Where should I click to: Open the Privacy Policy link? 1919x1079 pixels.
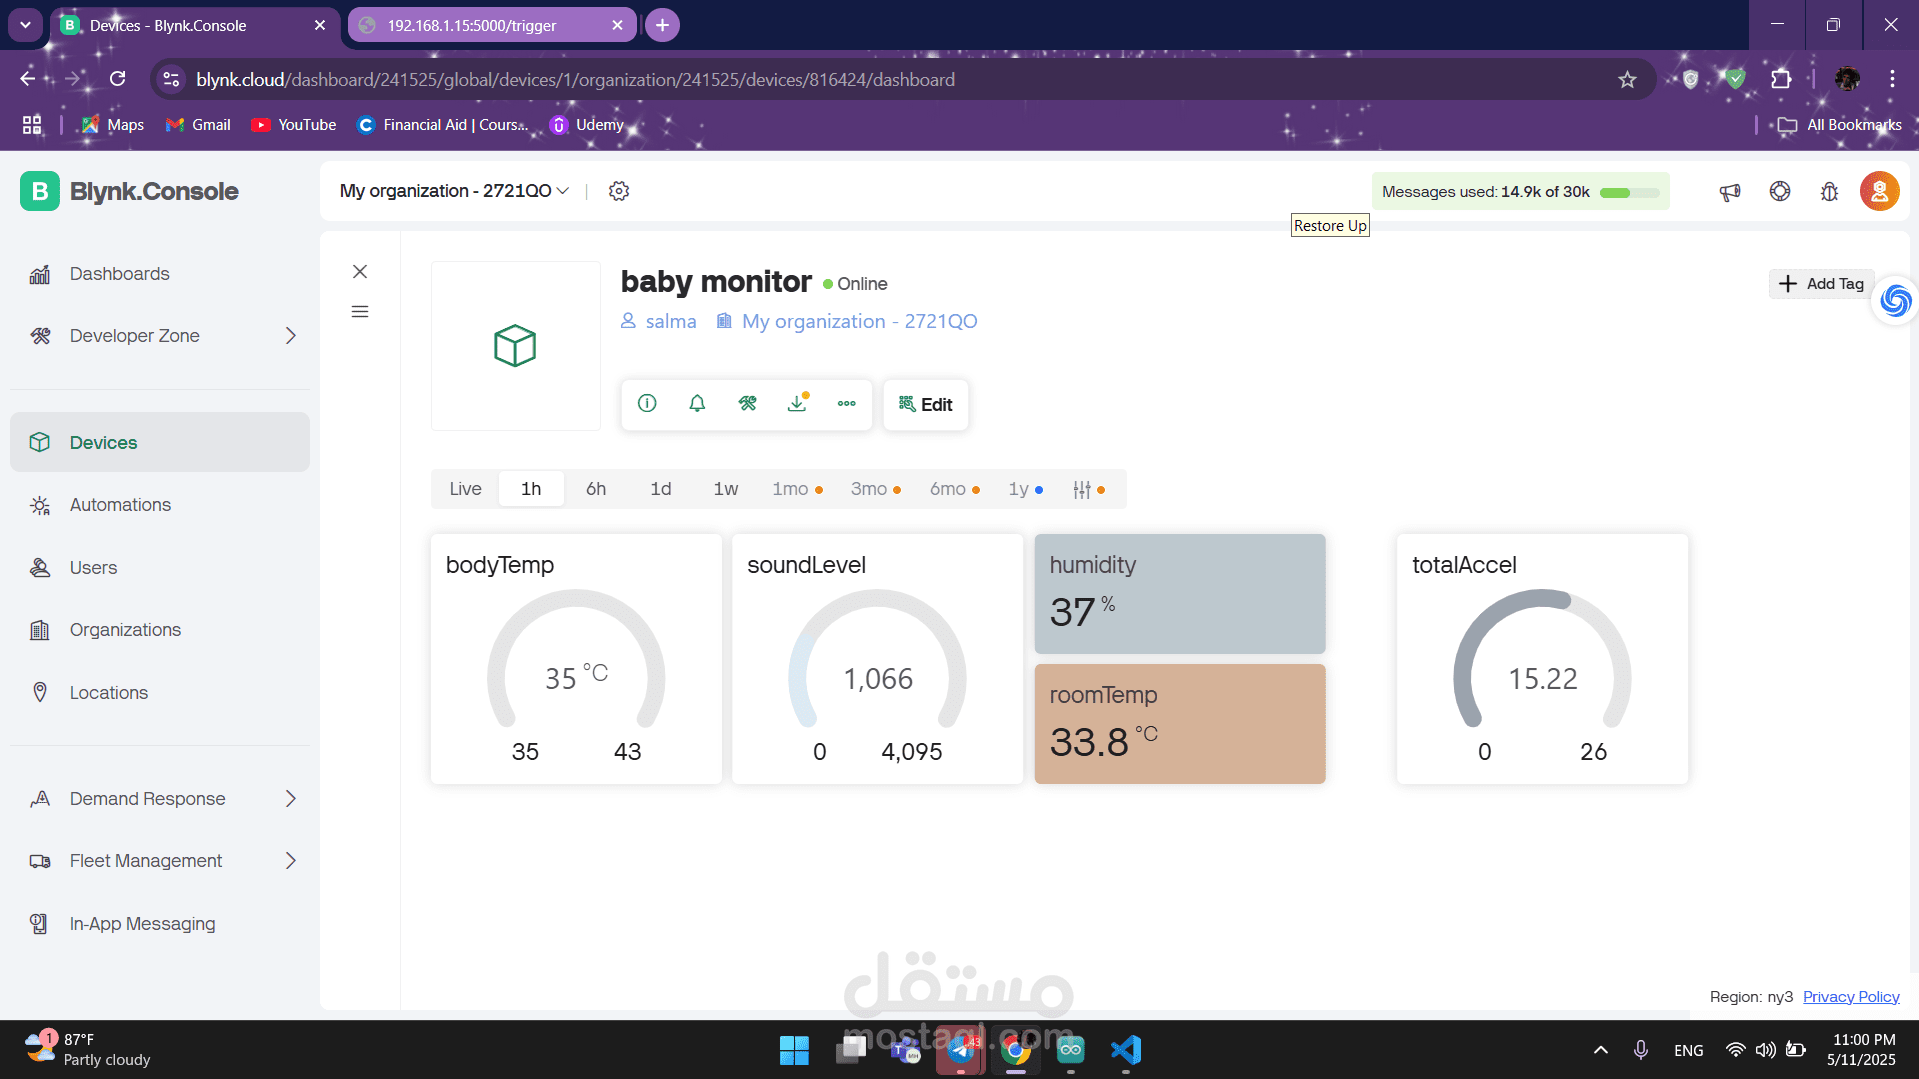click(x=1851, y=997)
